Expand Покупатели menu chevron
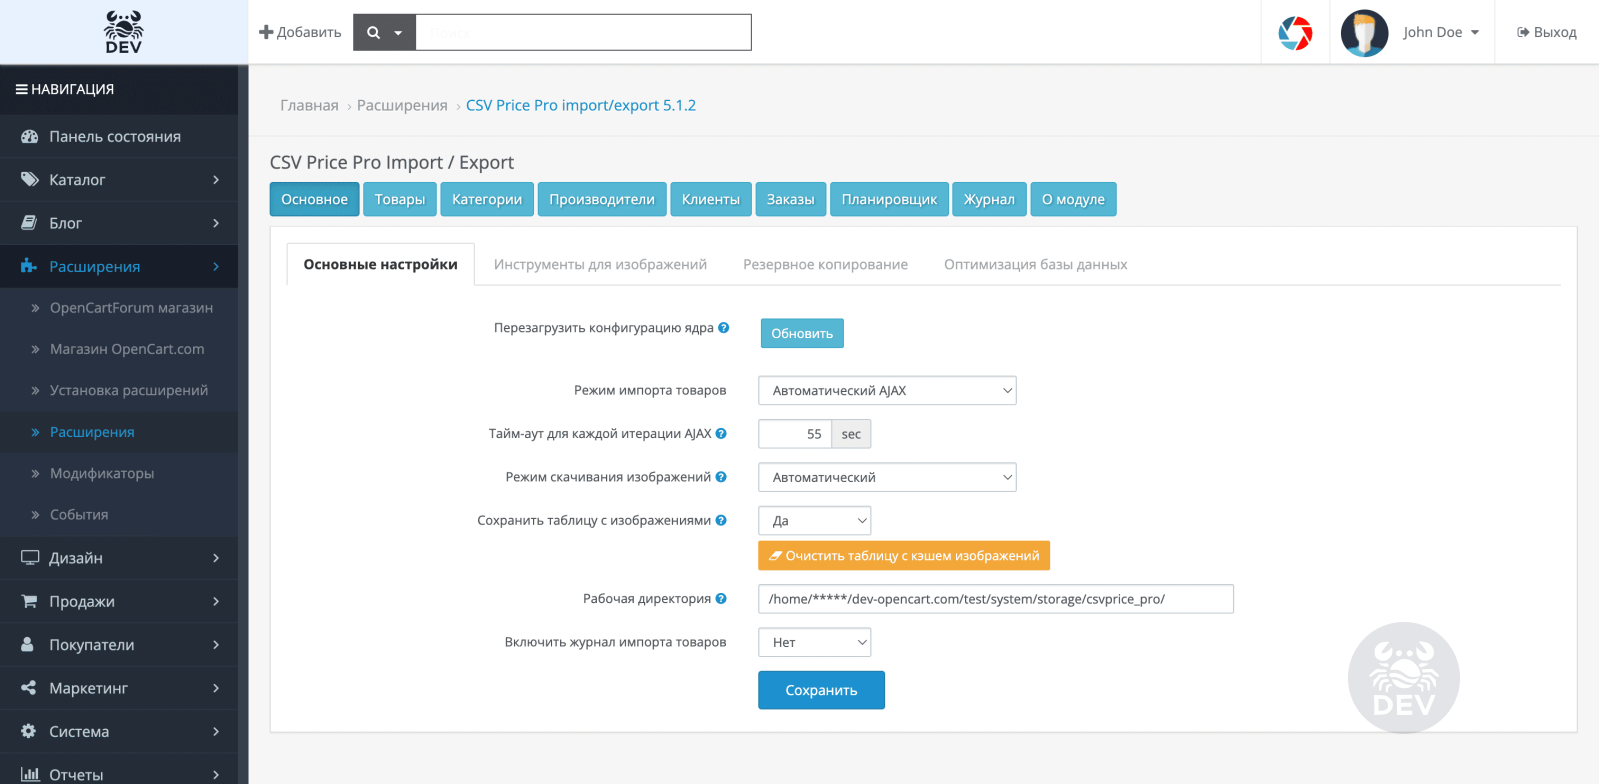Screen dimensions: 1600x784 click(x=216, y=644)
